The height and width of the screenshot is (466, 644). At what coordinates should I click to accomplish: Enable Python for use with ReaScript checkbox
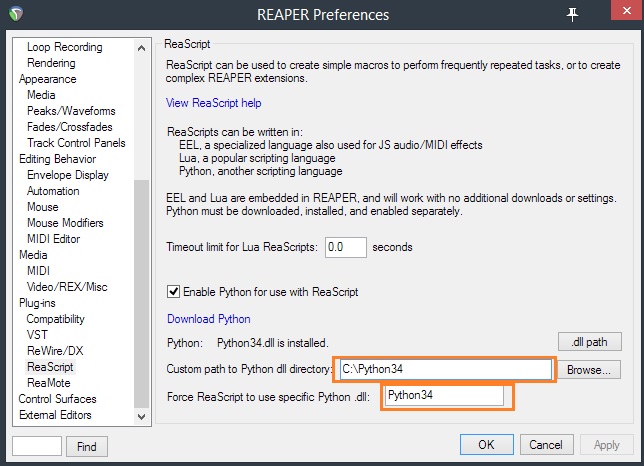(x=173, y=292)
